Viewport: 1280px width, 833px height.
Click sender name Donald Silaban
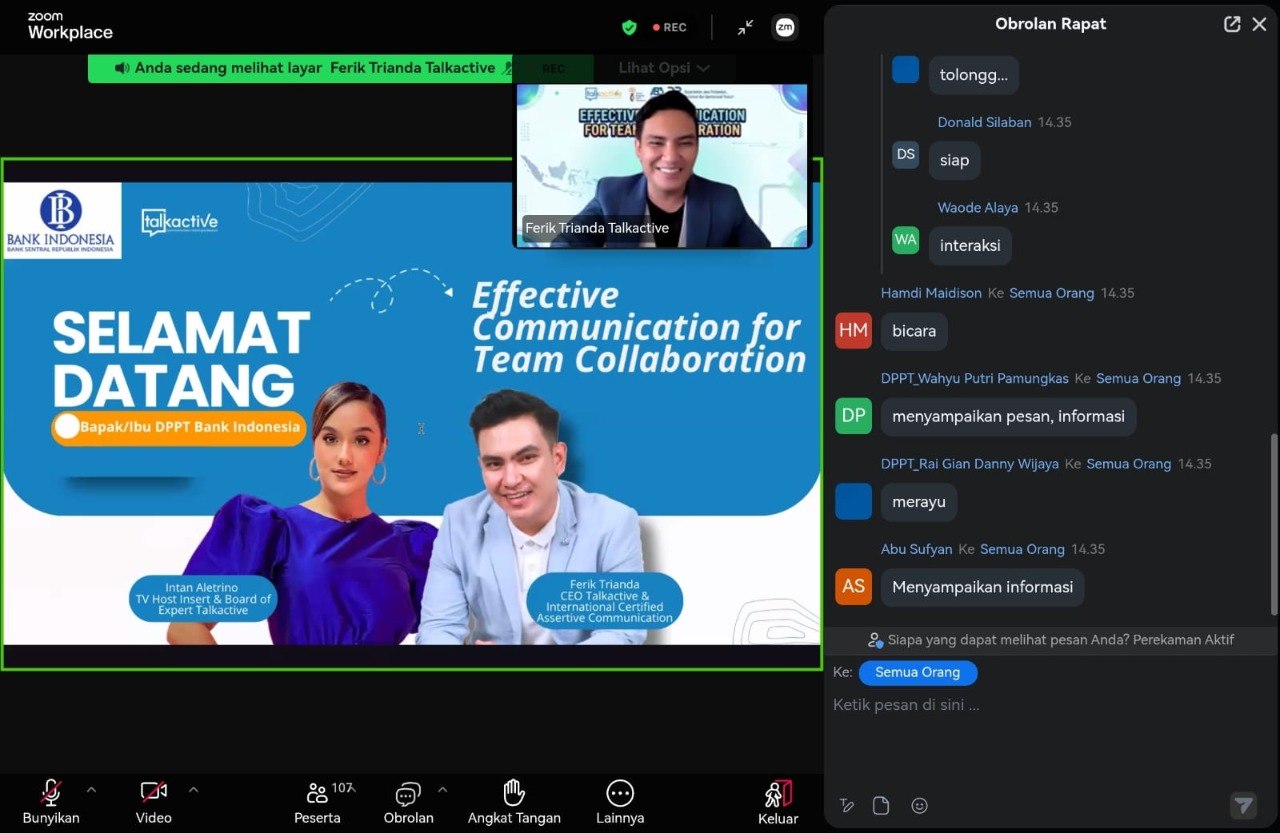984,122
